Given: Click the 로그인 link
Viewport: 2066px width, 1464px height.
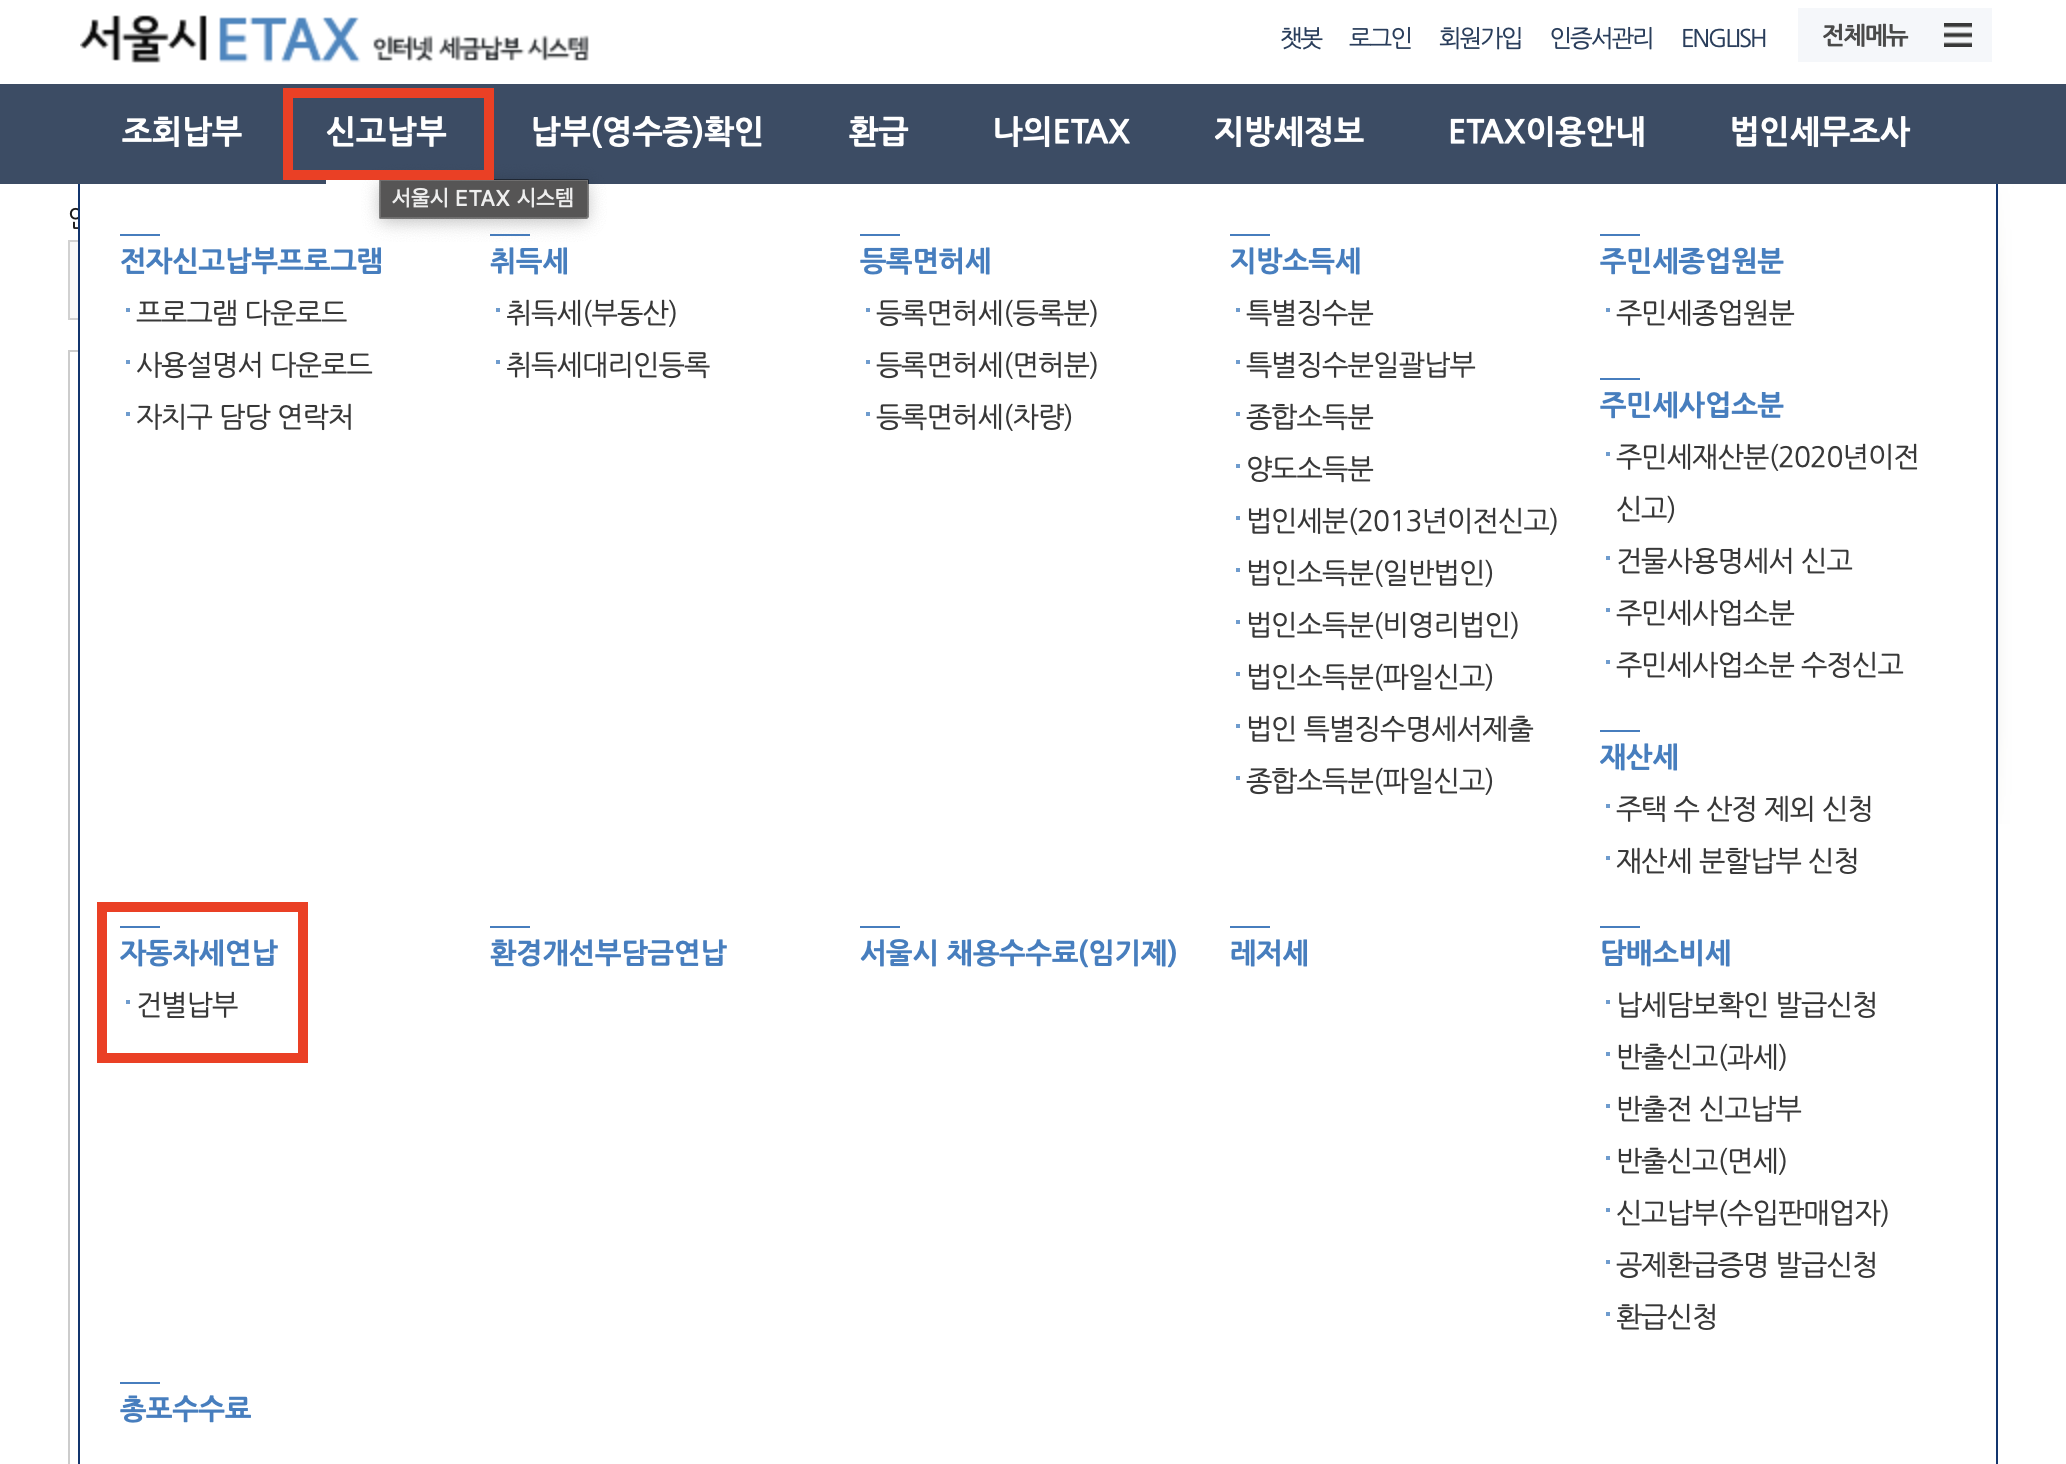Looking at the screenshot, I should click(x=1380, y=38).
